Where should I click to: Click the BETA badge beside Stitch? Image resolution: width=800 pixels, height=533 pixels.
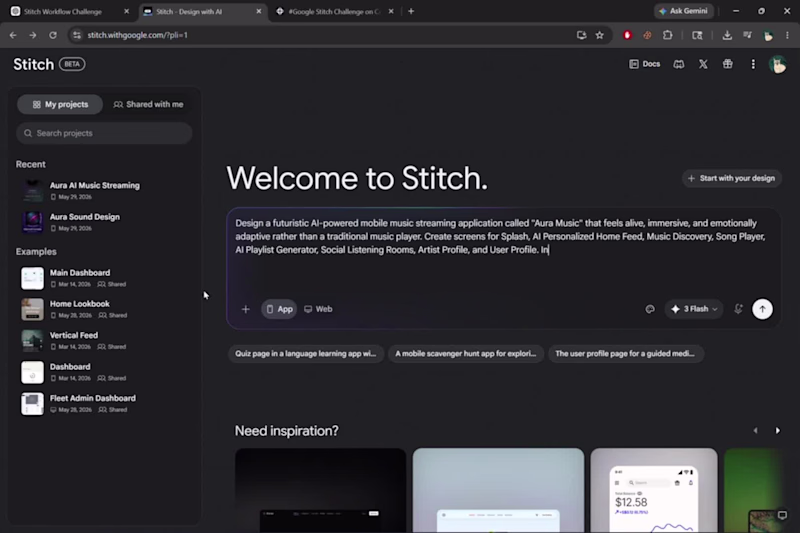point(72,64)
